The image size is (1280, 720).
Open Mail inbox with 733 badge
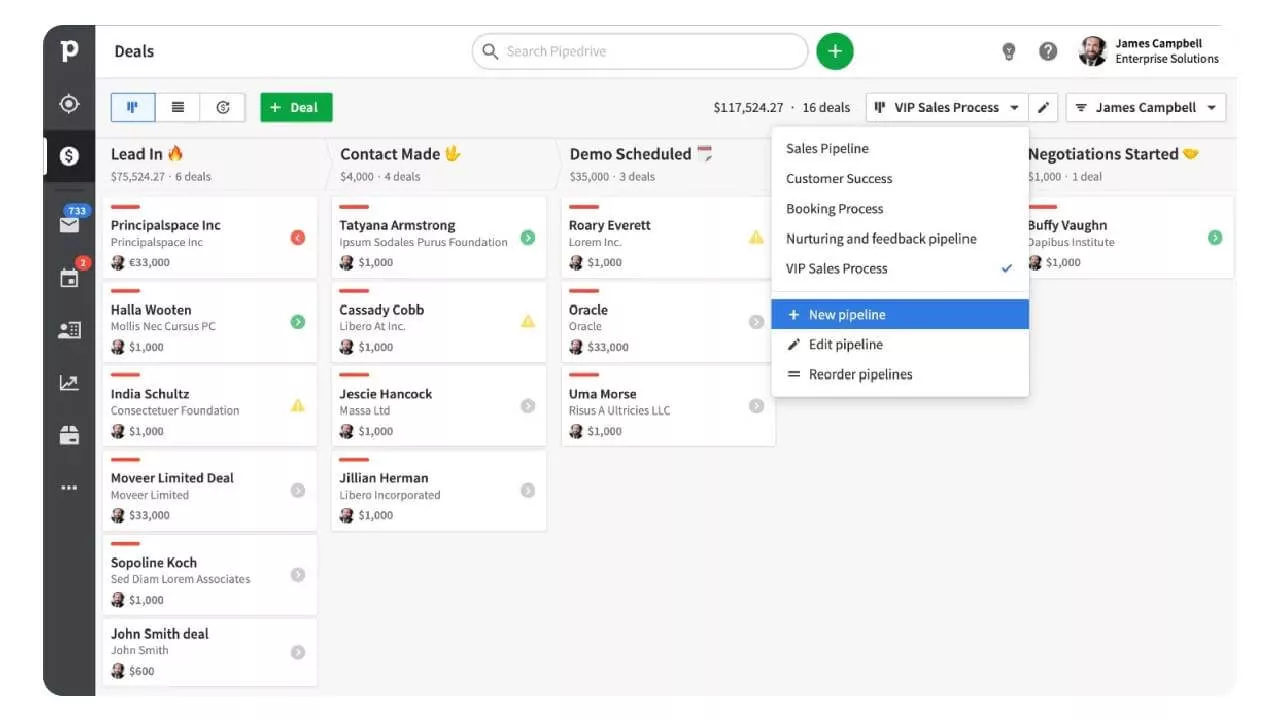click(x=69, y=222)
